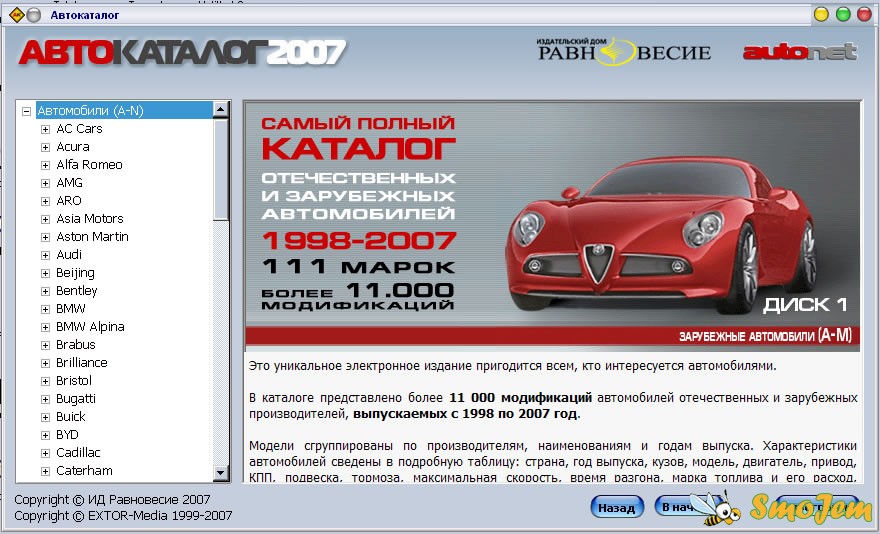Image resolution: width=880 pixels, height=534 pixels.
Task: Click the Равновесие publisher logo
Action: tap(624, 52)
